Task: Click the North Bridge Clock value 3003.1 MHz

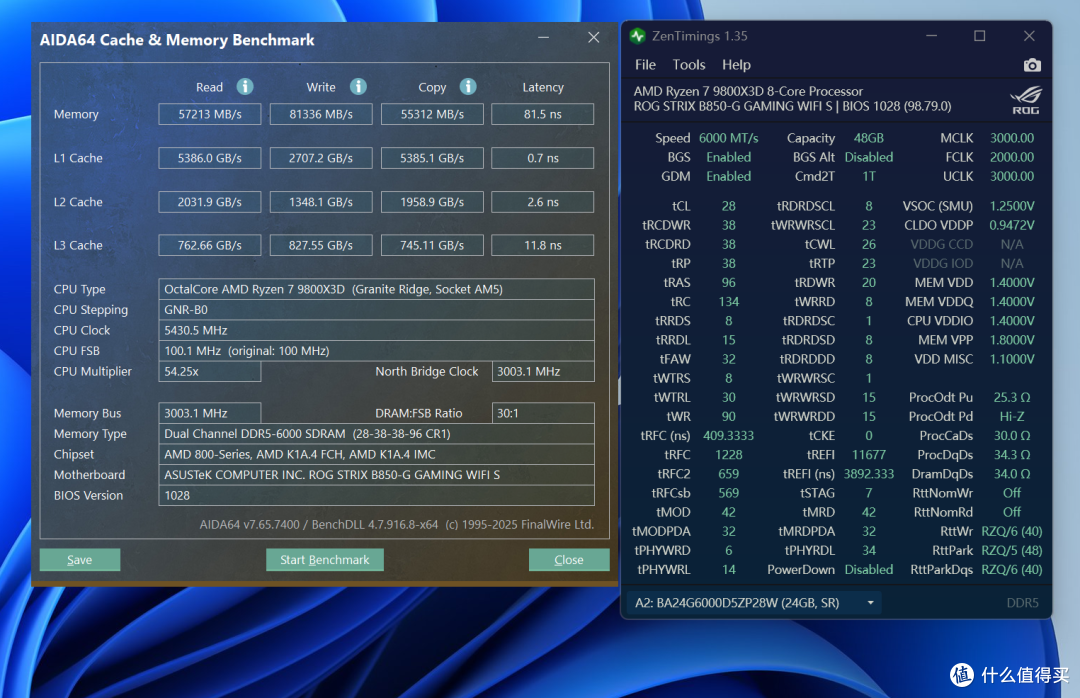Action: point(543,371)
